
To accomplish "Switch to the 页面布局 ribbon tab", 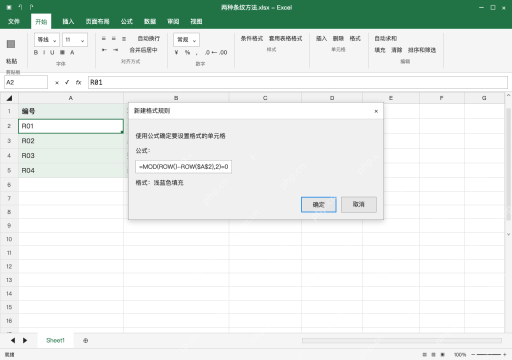I will 97,22.
